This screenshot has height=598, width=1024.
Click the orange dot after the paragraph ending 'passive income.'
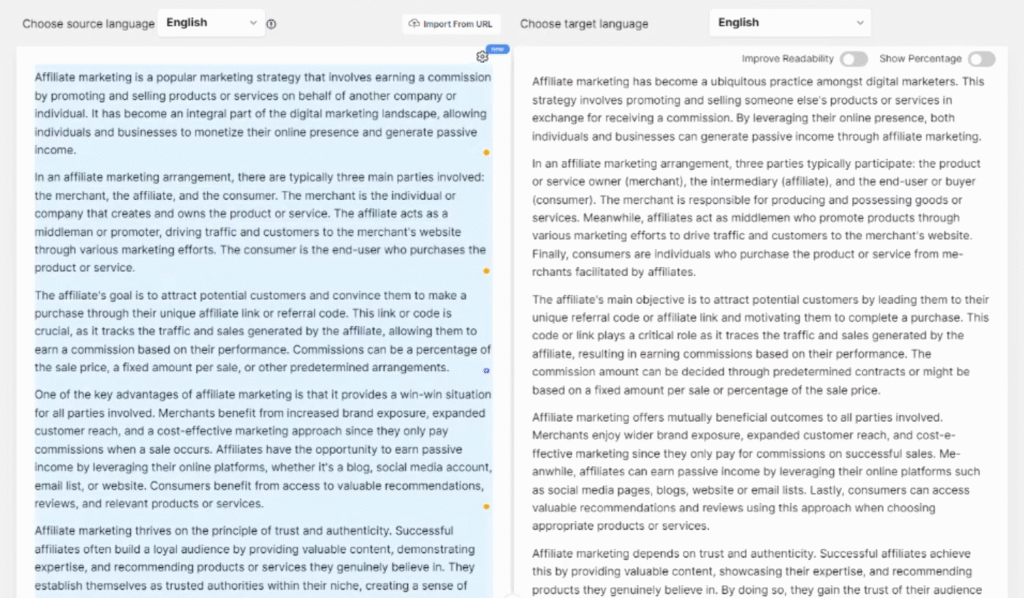point(486,153)
